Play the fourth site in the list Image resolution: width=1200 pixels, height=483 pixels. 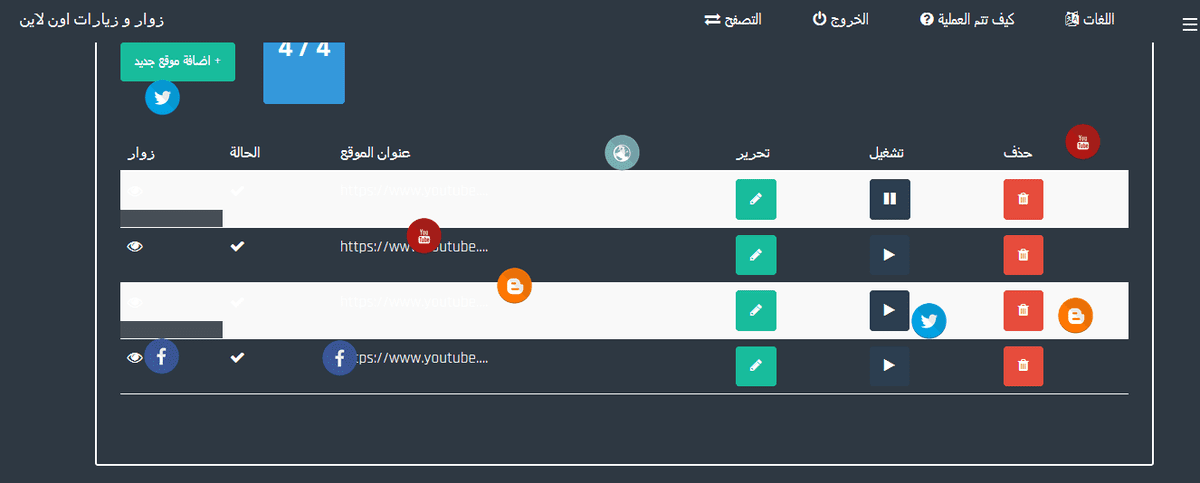click(x=889, y=365)
